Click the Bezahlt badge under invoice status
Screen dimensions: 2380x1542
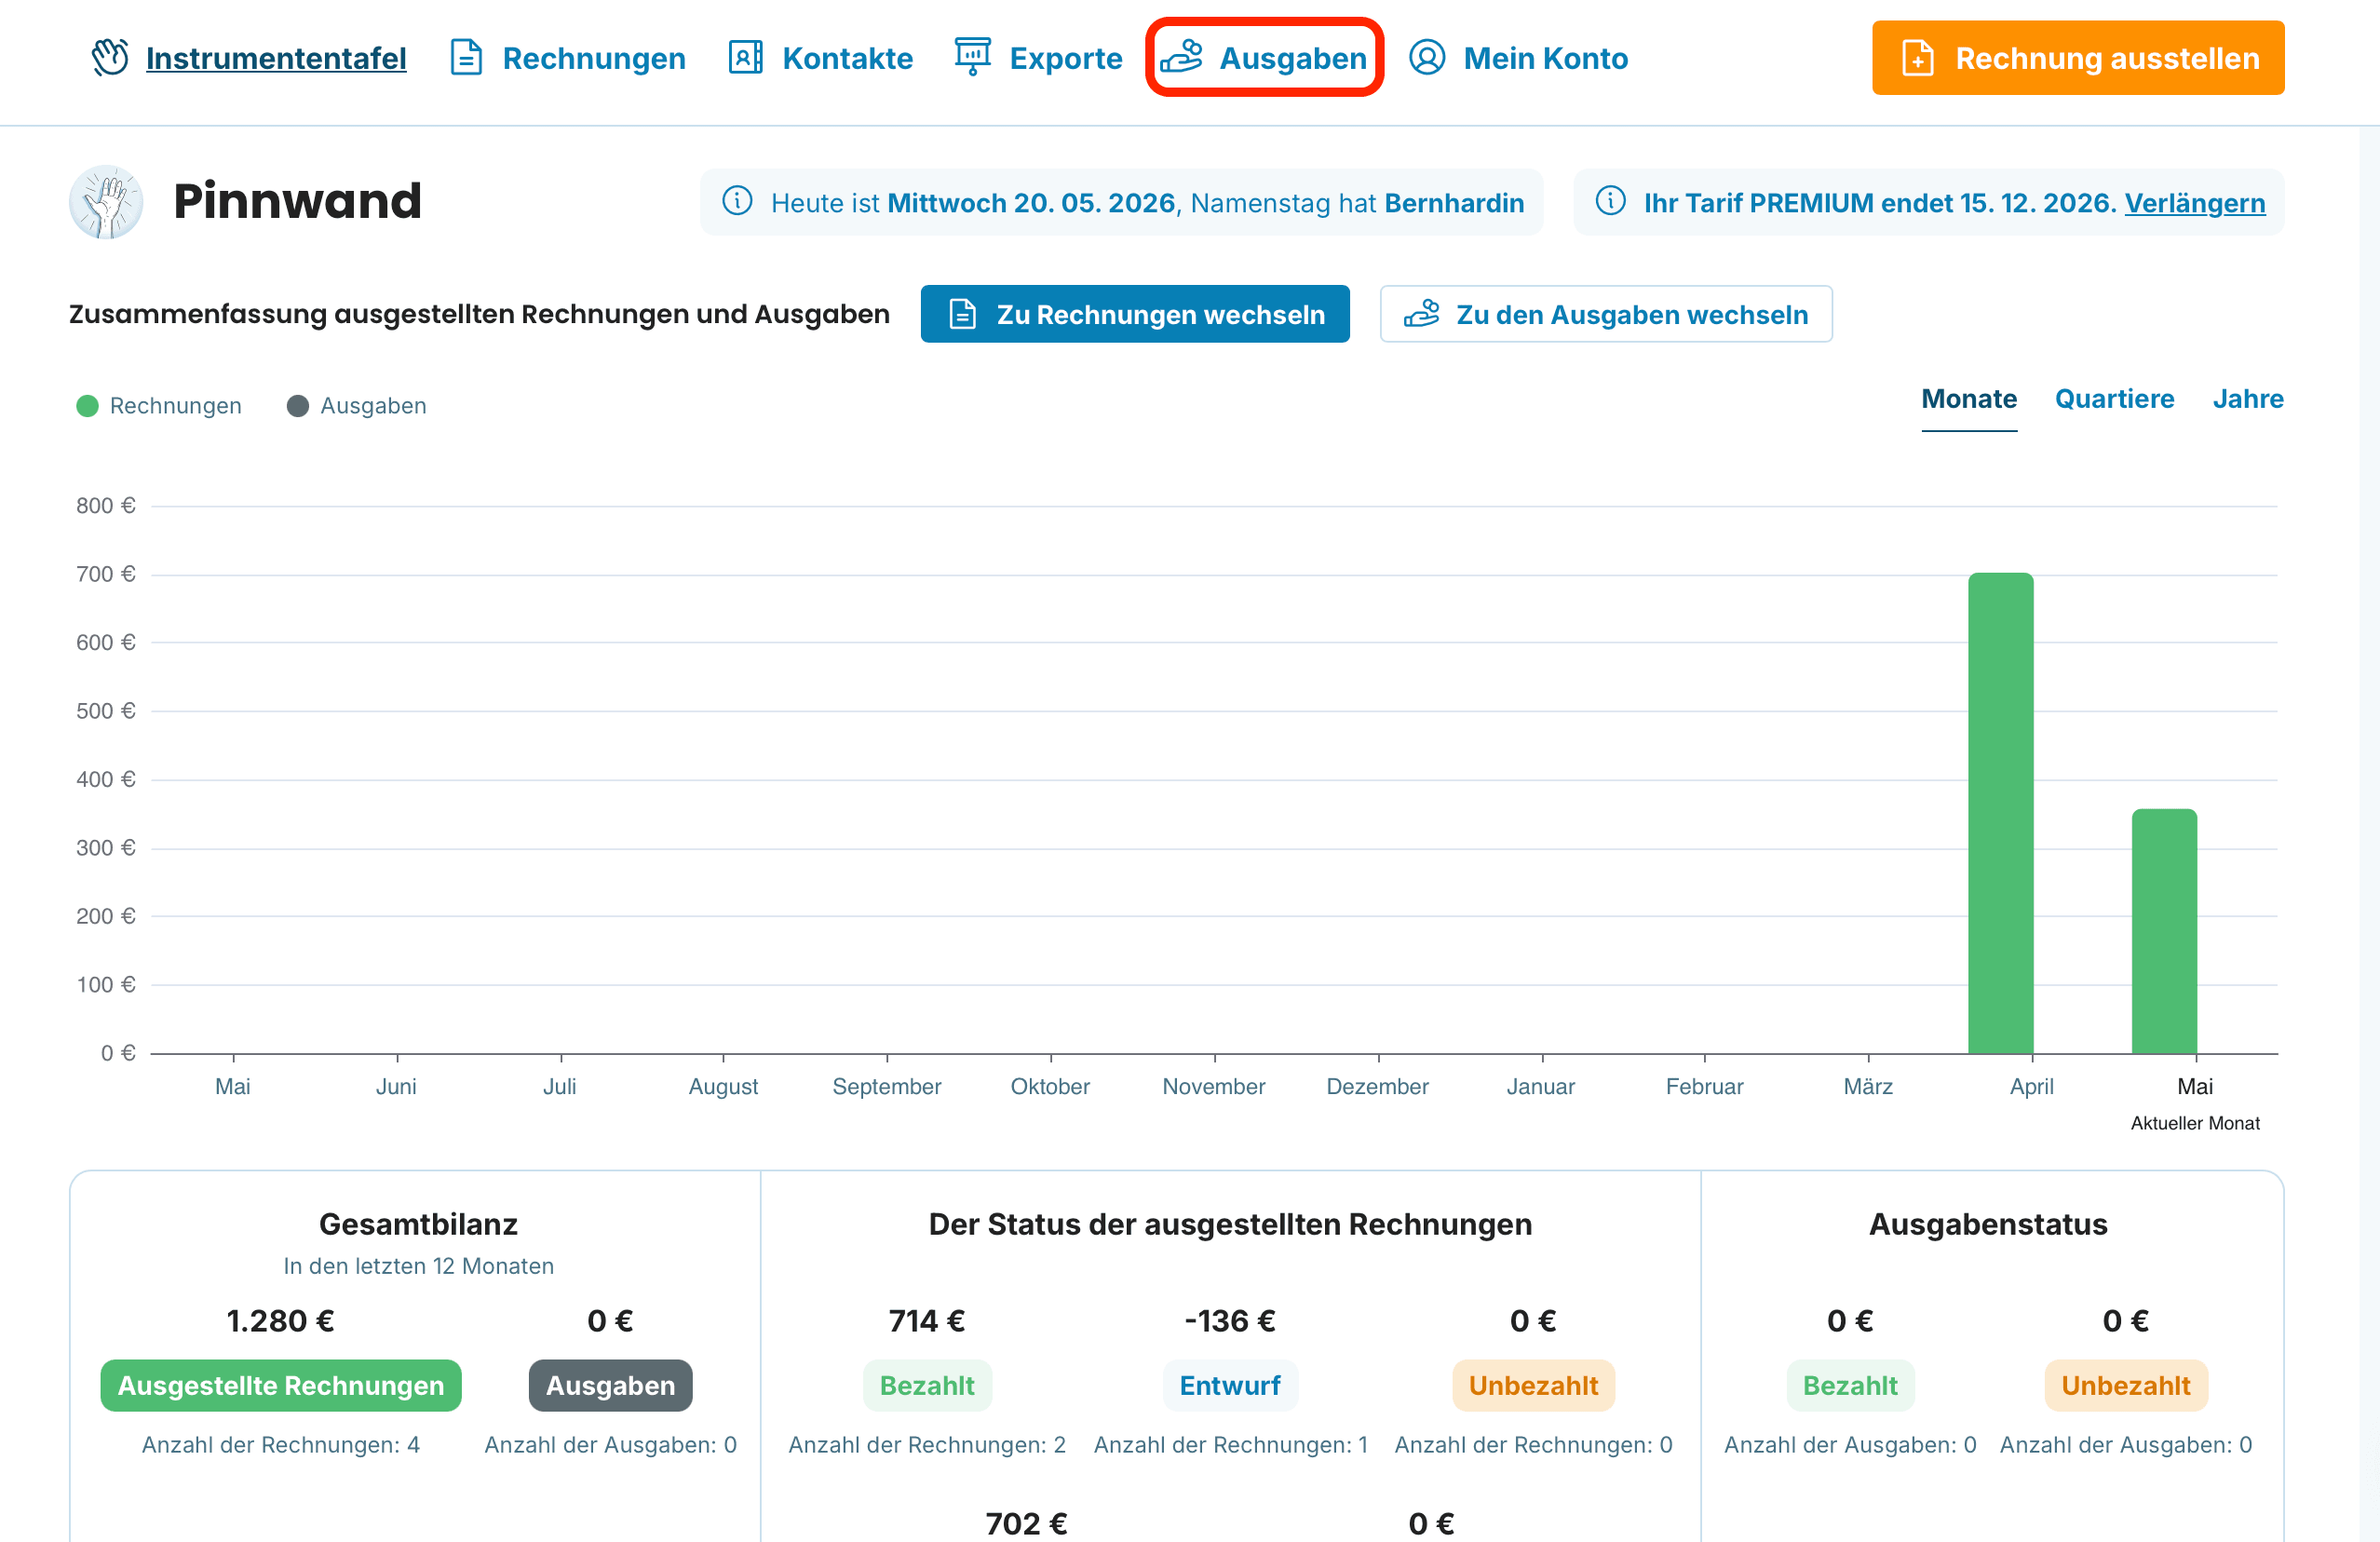point(927,1385)
